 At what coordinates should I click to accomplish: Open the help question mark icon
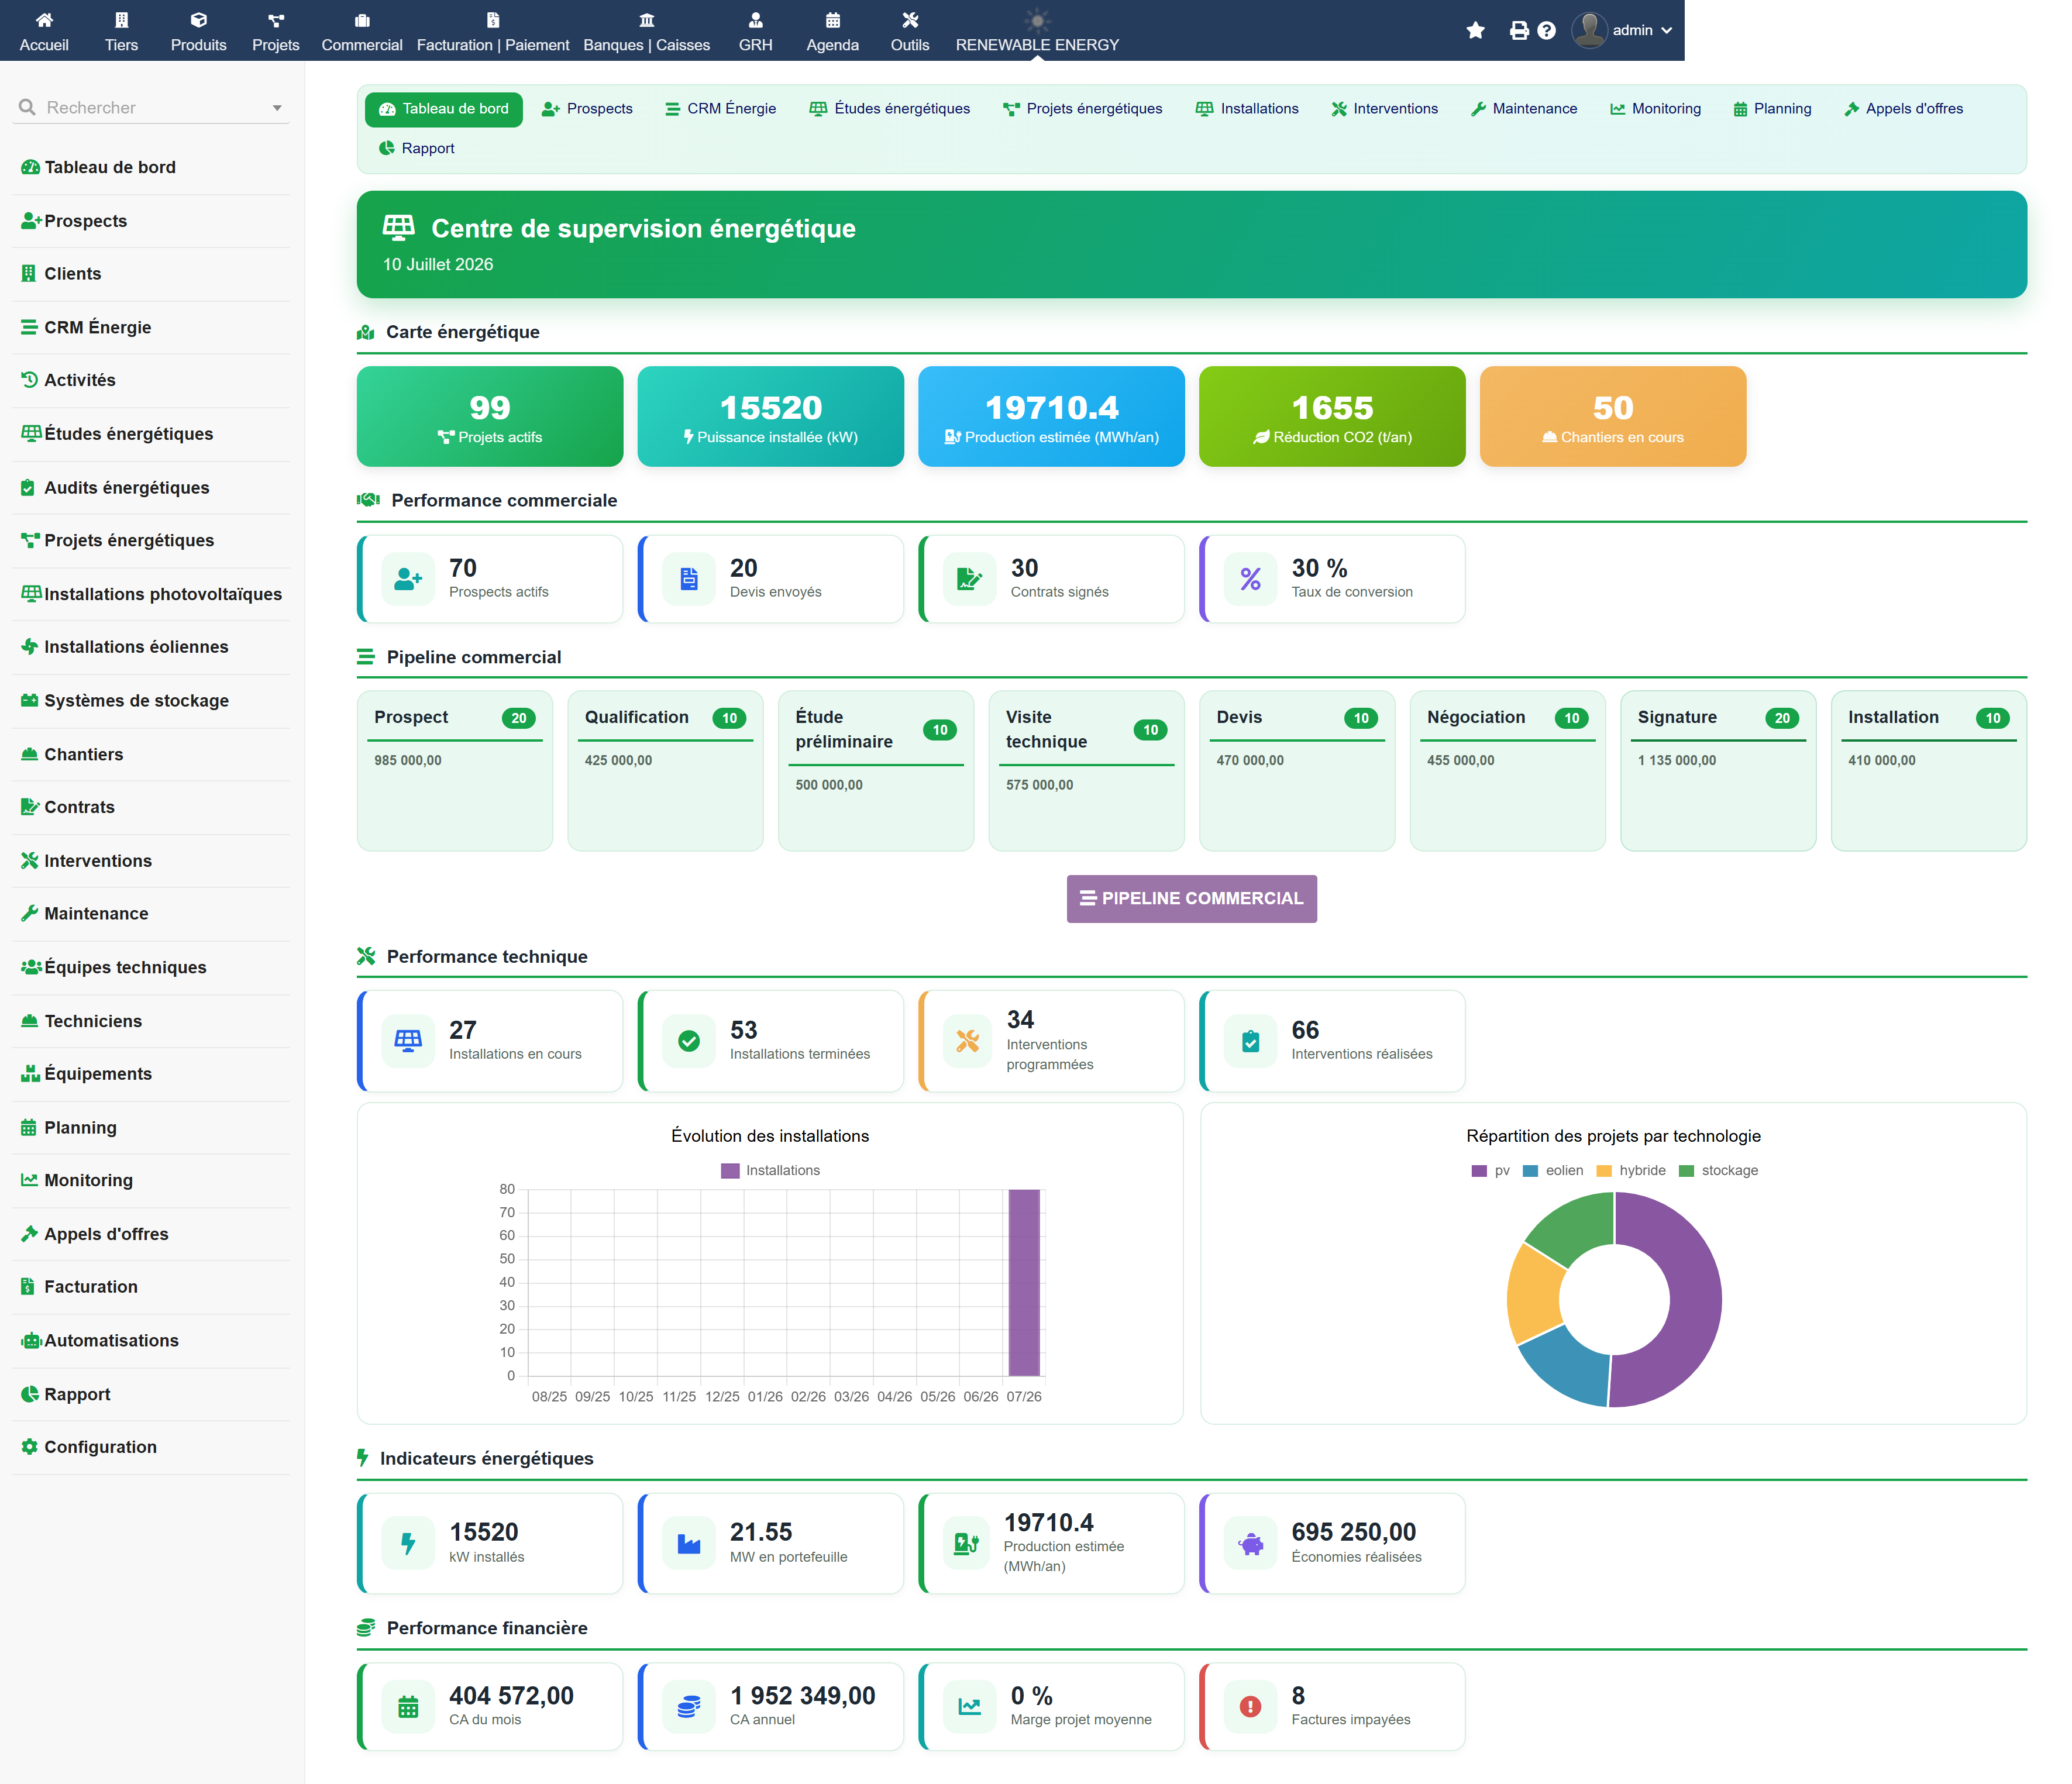1546,30
